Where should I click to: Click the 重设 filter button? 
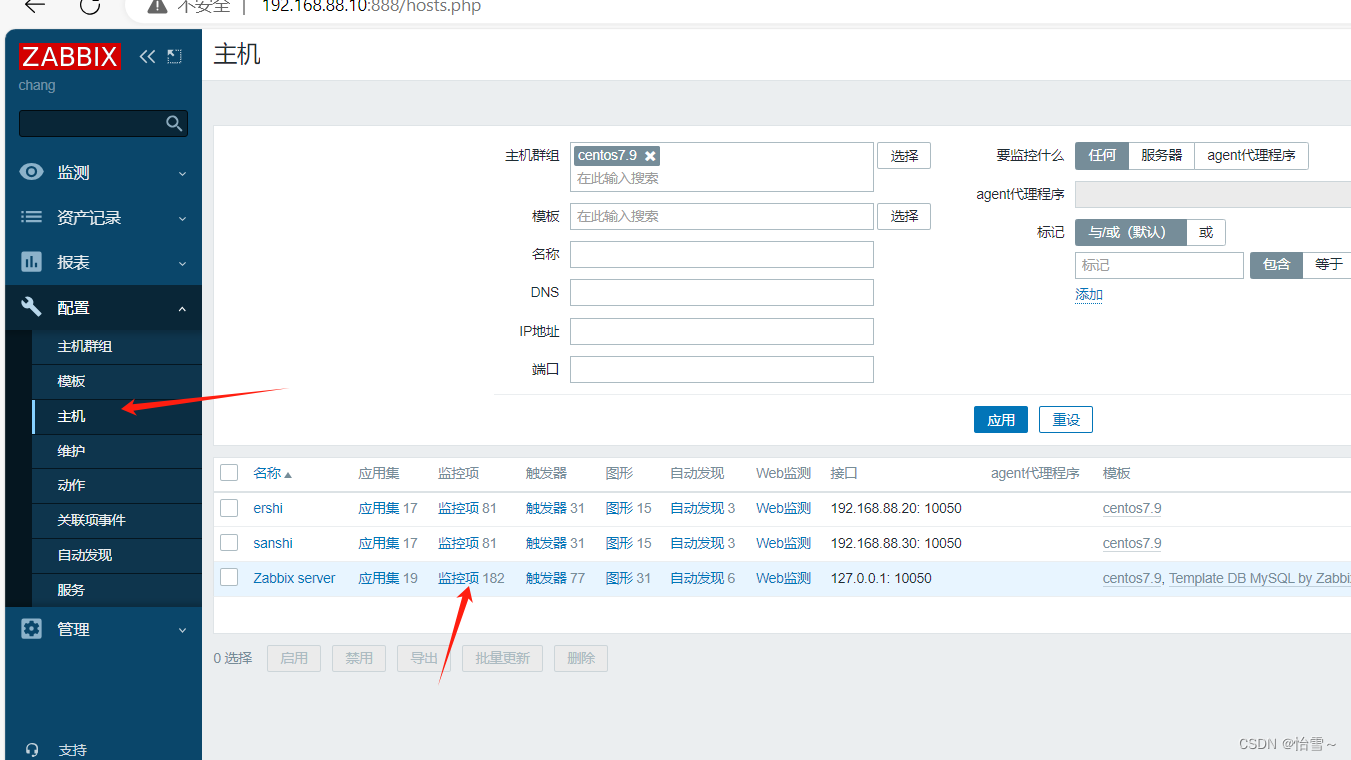coord(1066,420)
